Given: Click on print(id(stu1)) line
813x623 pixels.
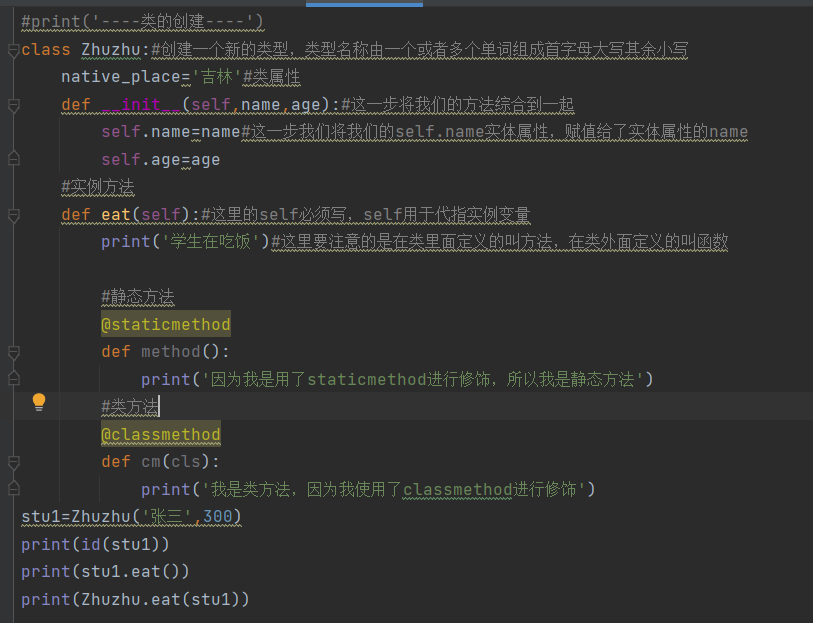Looking at the screenshot, I should [95, 544].
